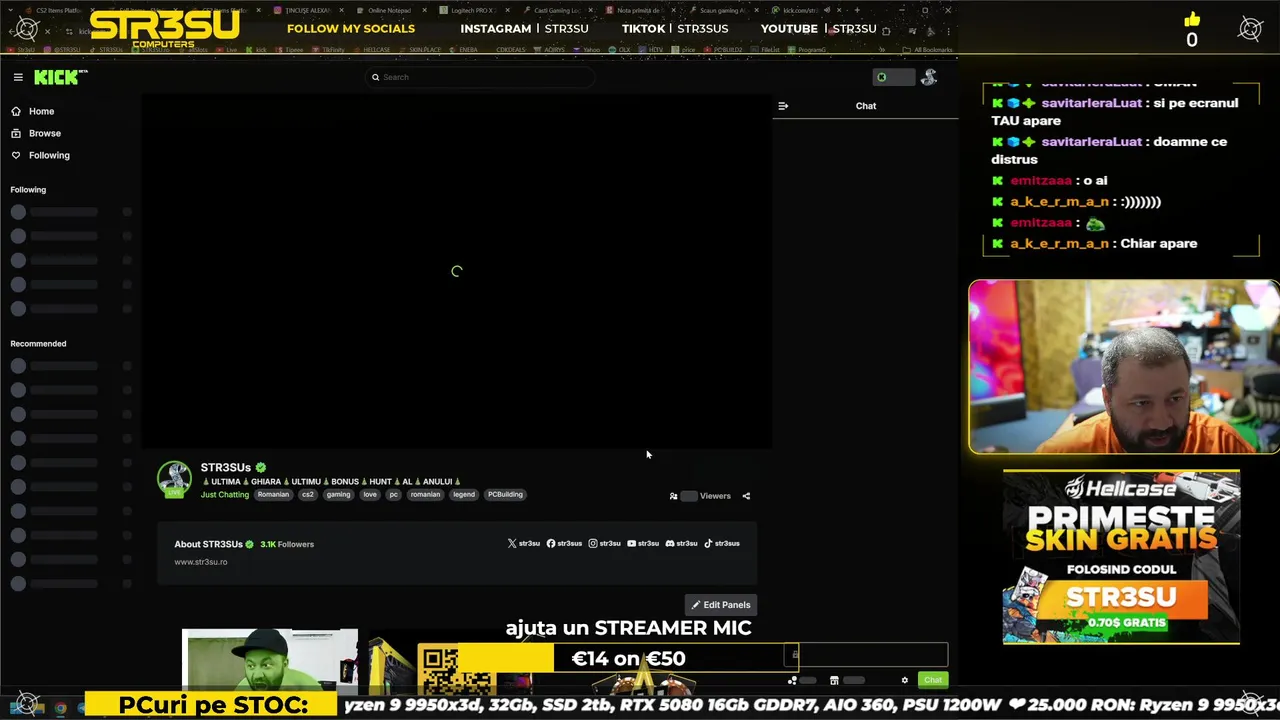Click the STR3SUs channel name

point(226,467)
